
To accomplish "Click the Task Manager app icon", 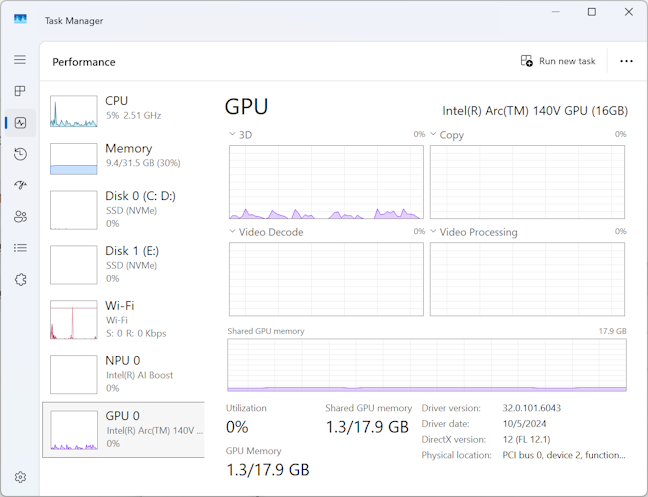I will tap(20, 19).
